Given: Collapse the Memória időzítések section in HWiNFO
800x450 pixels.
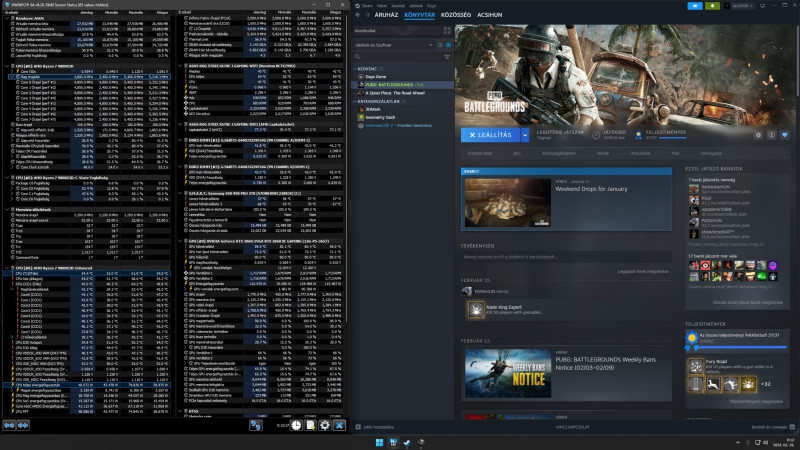Looking at the screenshot, I should pyautogui.click(x=7, y=209).
